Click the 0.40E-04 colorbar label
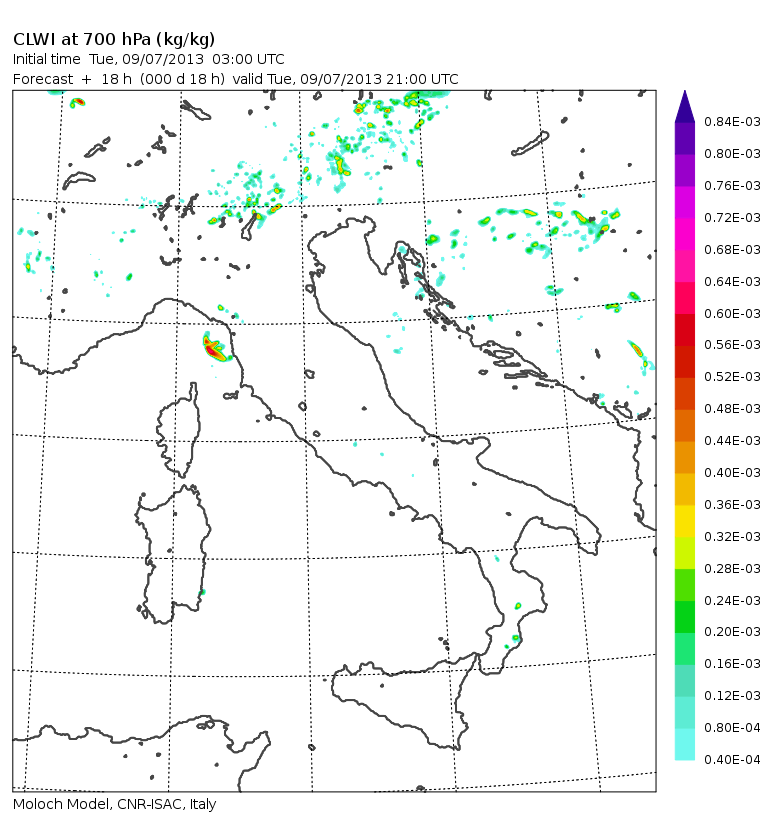This screenshot has height=828, width=760. click(x=732, y=759)
